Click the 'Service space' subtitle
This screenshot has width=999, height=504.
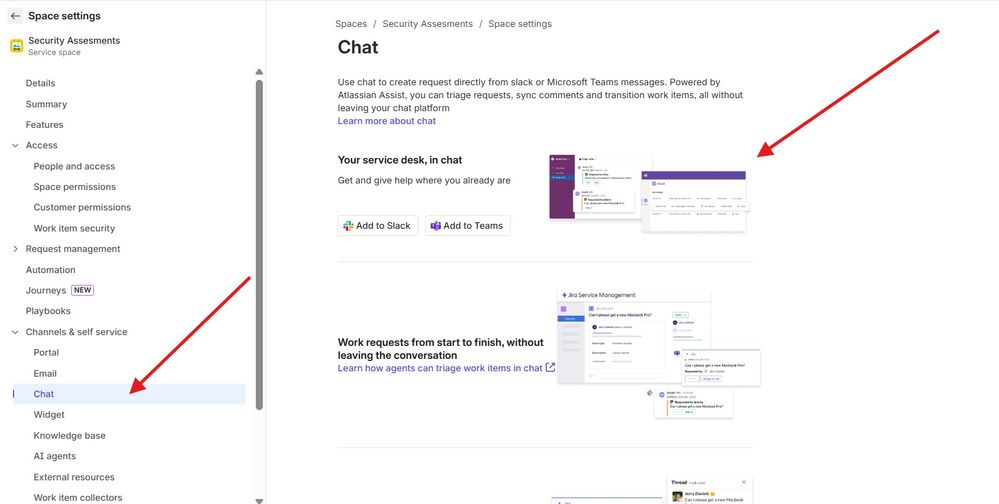coord(54,52)
